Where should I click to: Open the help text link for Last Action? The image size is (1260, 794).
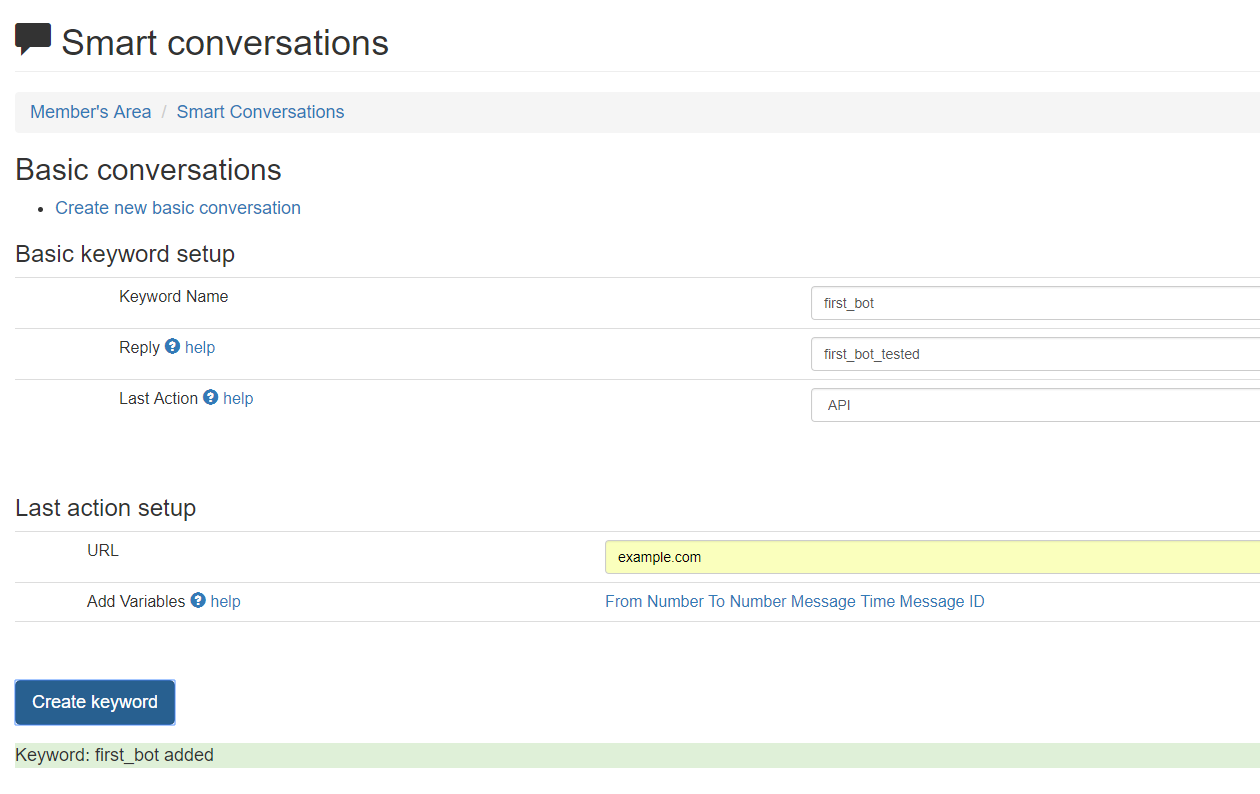[238, 398]
